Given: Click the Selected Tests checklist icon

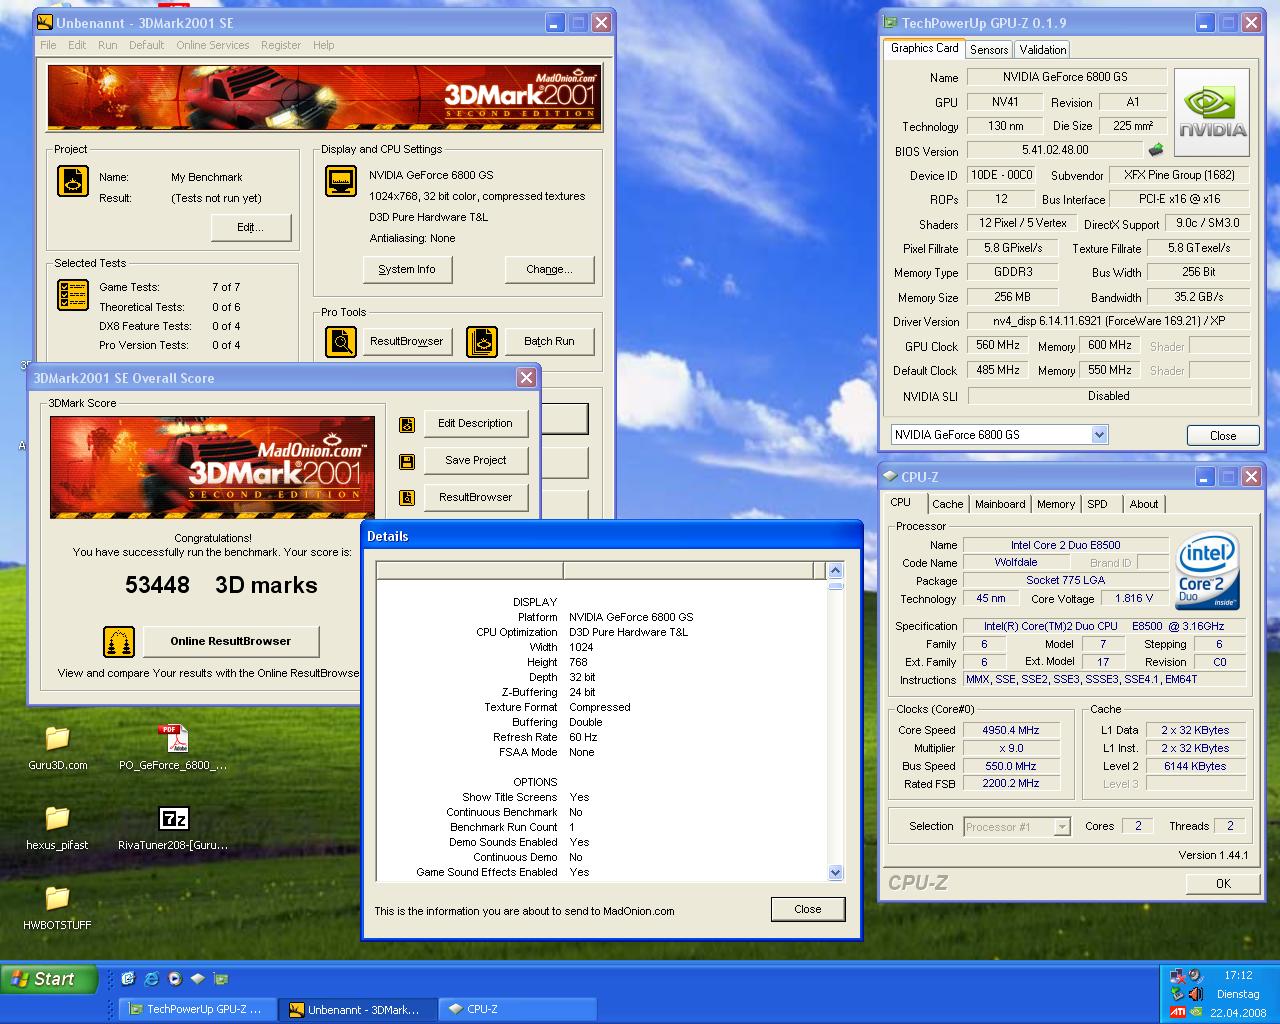Looking at the screenshot, I should coord(73,295).
